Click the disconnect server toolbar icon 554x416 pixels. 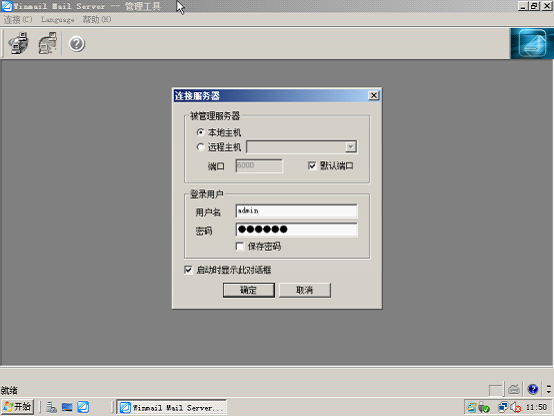click(47, 43)
